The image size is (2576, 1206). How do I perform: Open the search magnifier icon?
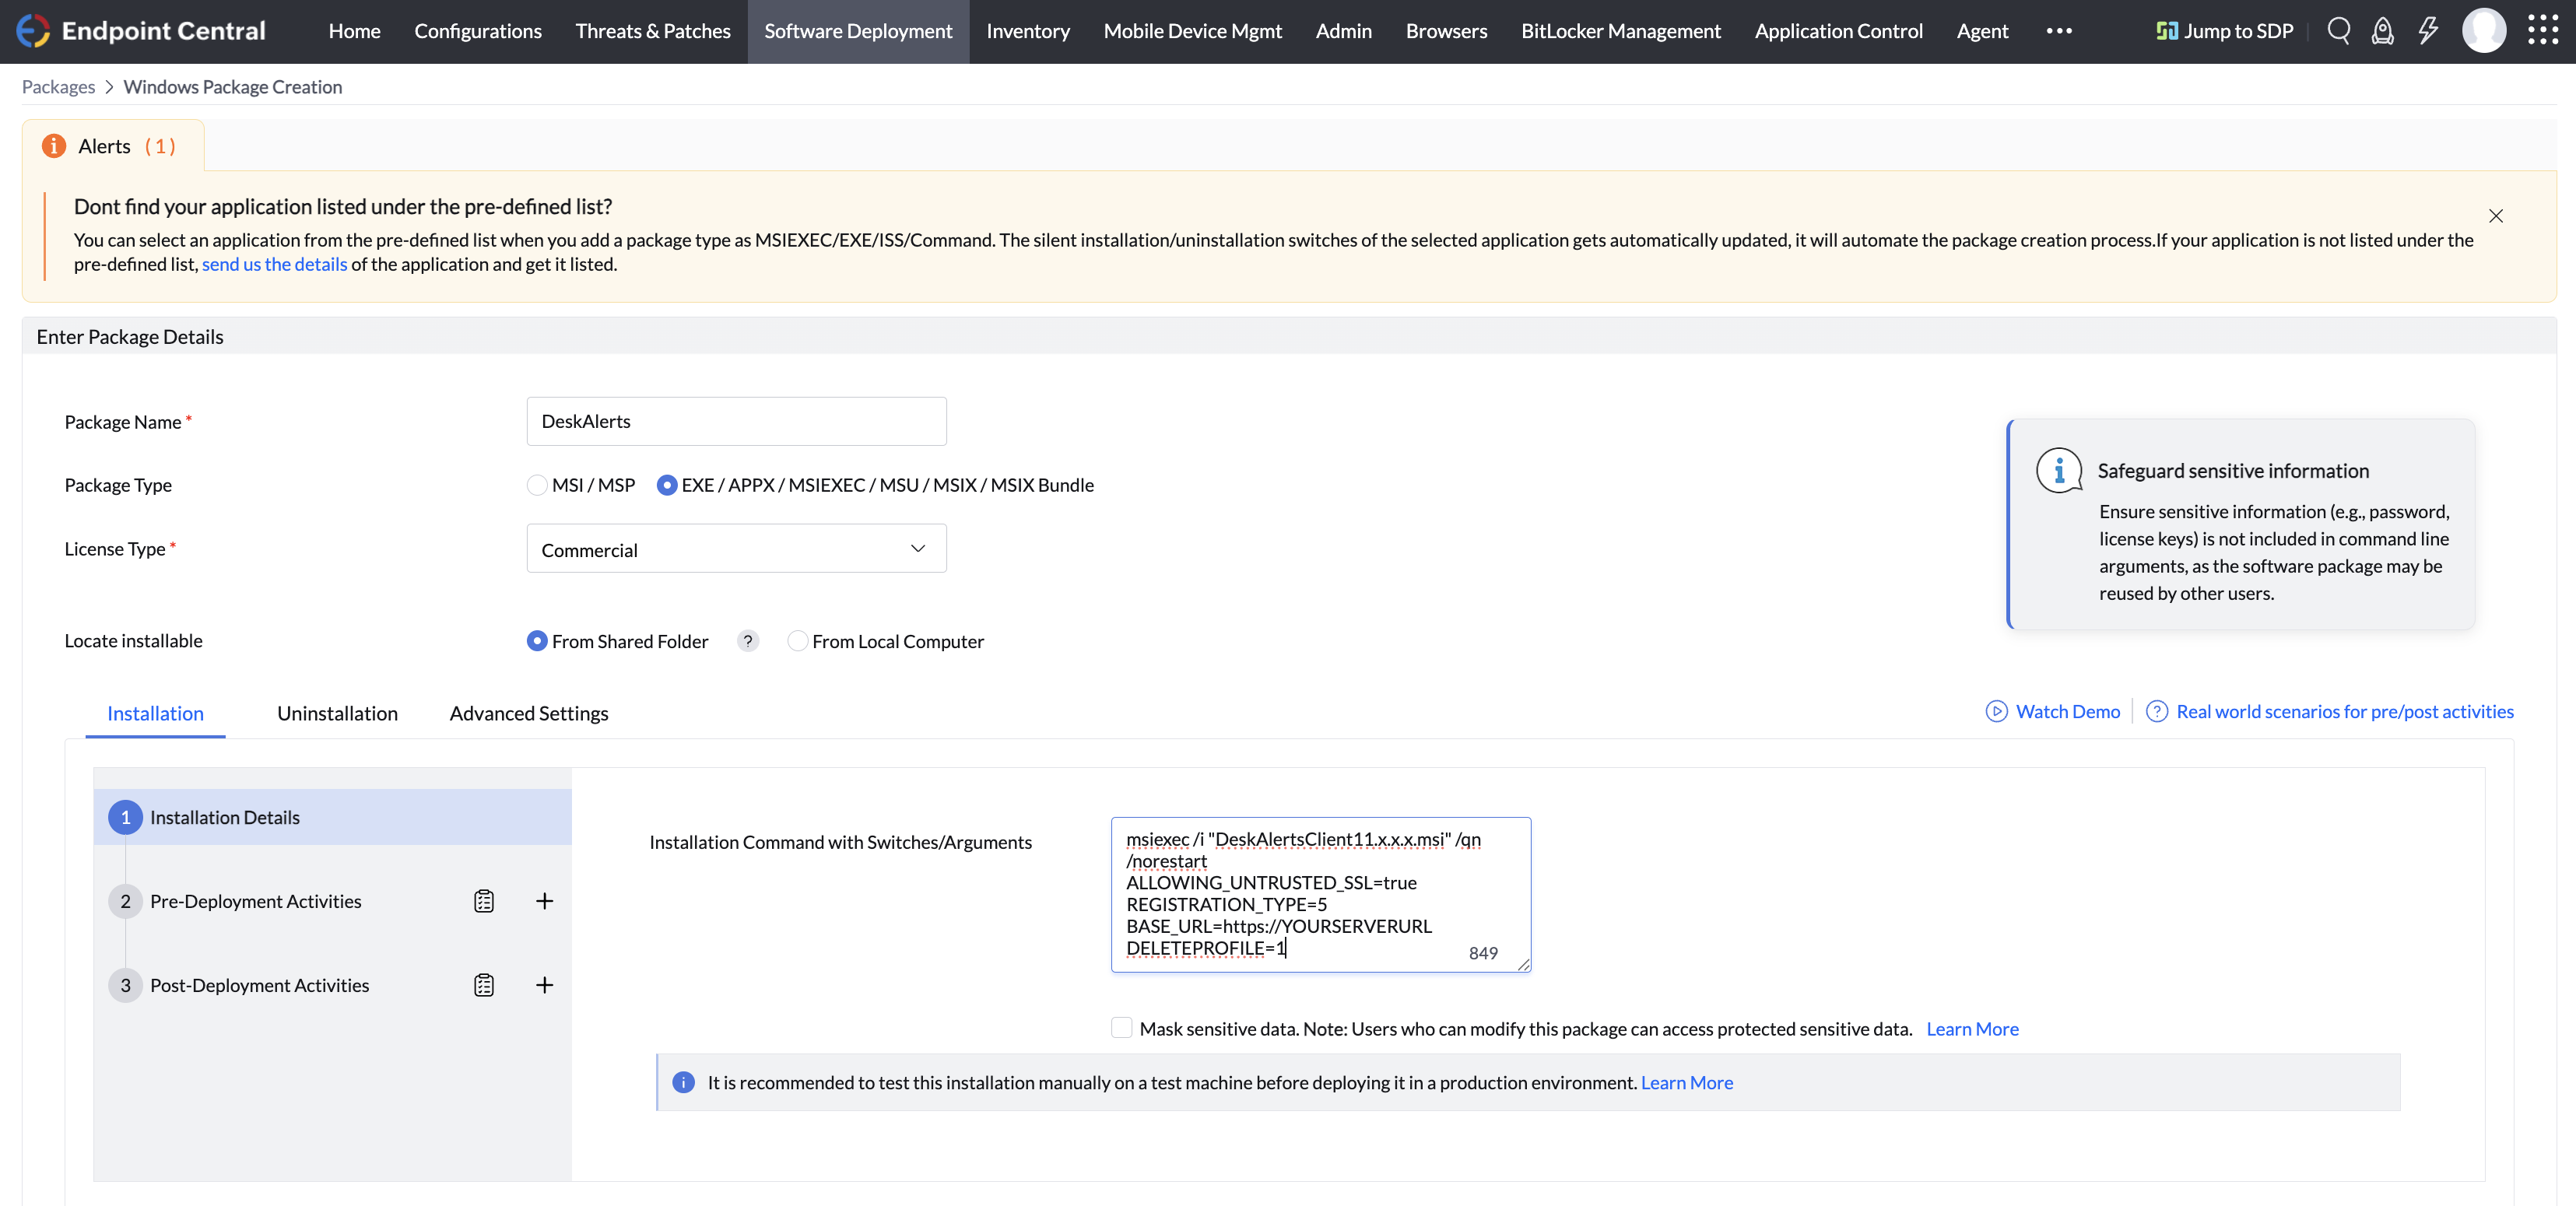click(2338, 31)
